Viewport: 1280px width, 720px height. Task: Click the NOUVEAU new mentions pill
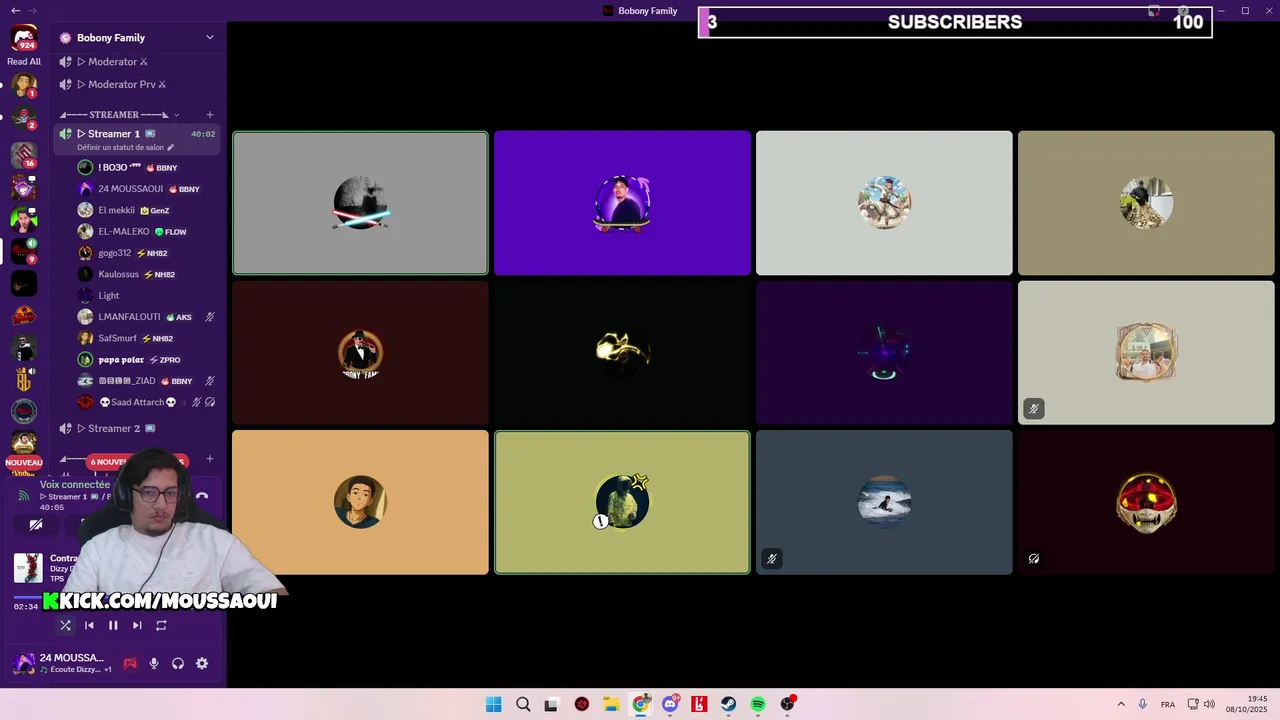[x=24, y=462]
